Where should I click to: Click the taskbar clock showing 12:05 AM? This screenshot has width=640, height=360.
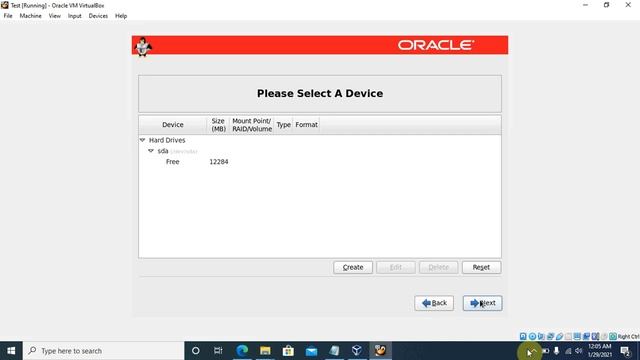(x=600, y=351)
